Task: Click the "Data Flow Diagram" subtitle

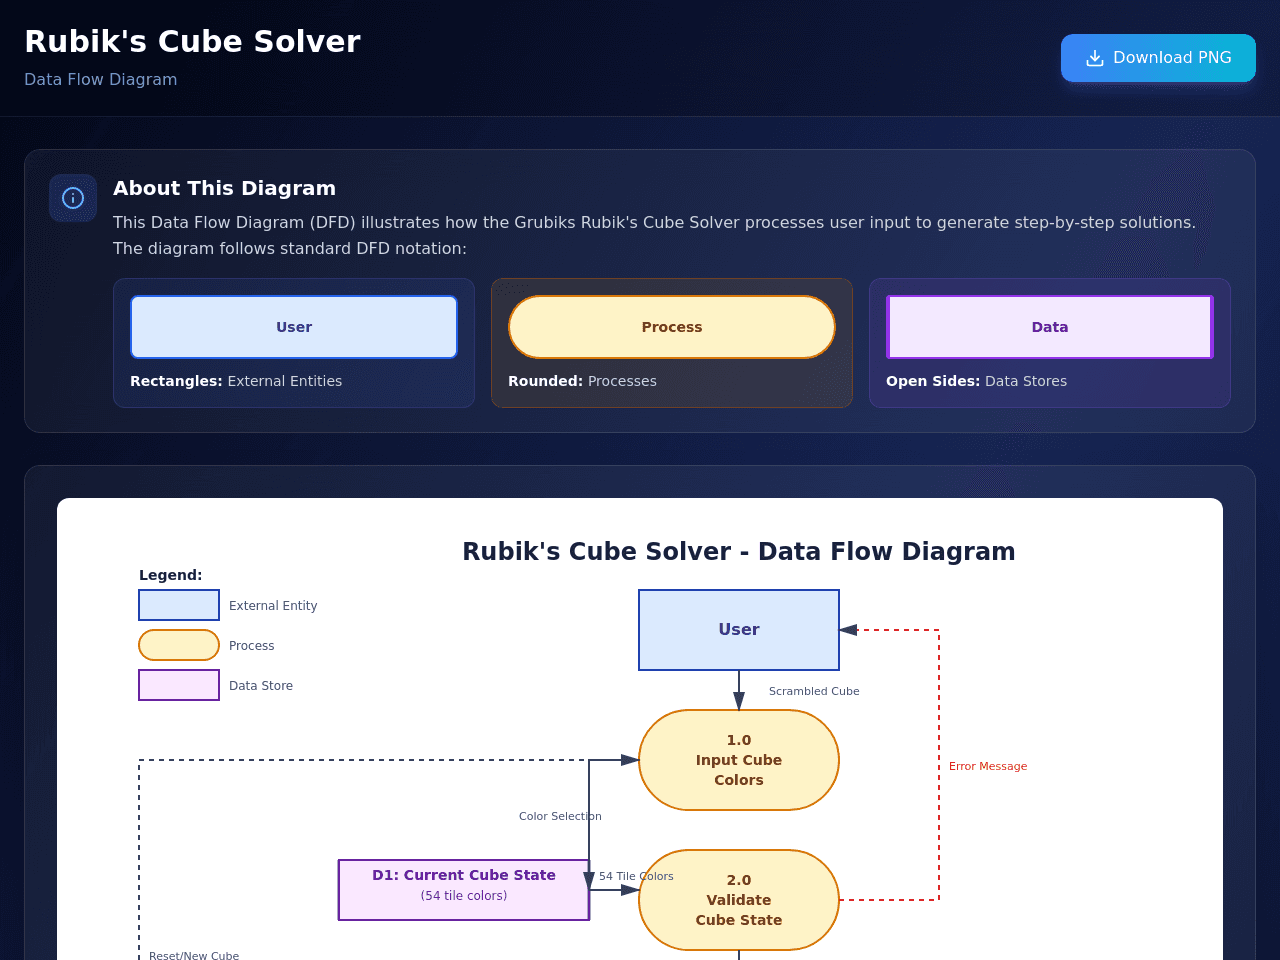Action: (x=100, y=79)
